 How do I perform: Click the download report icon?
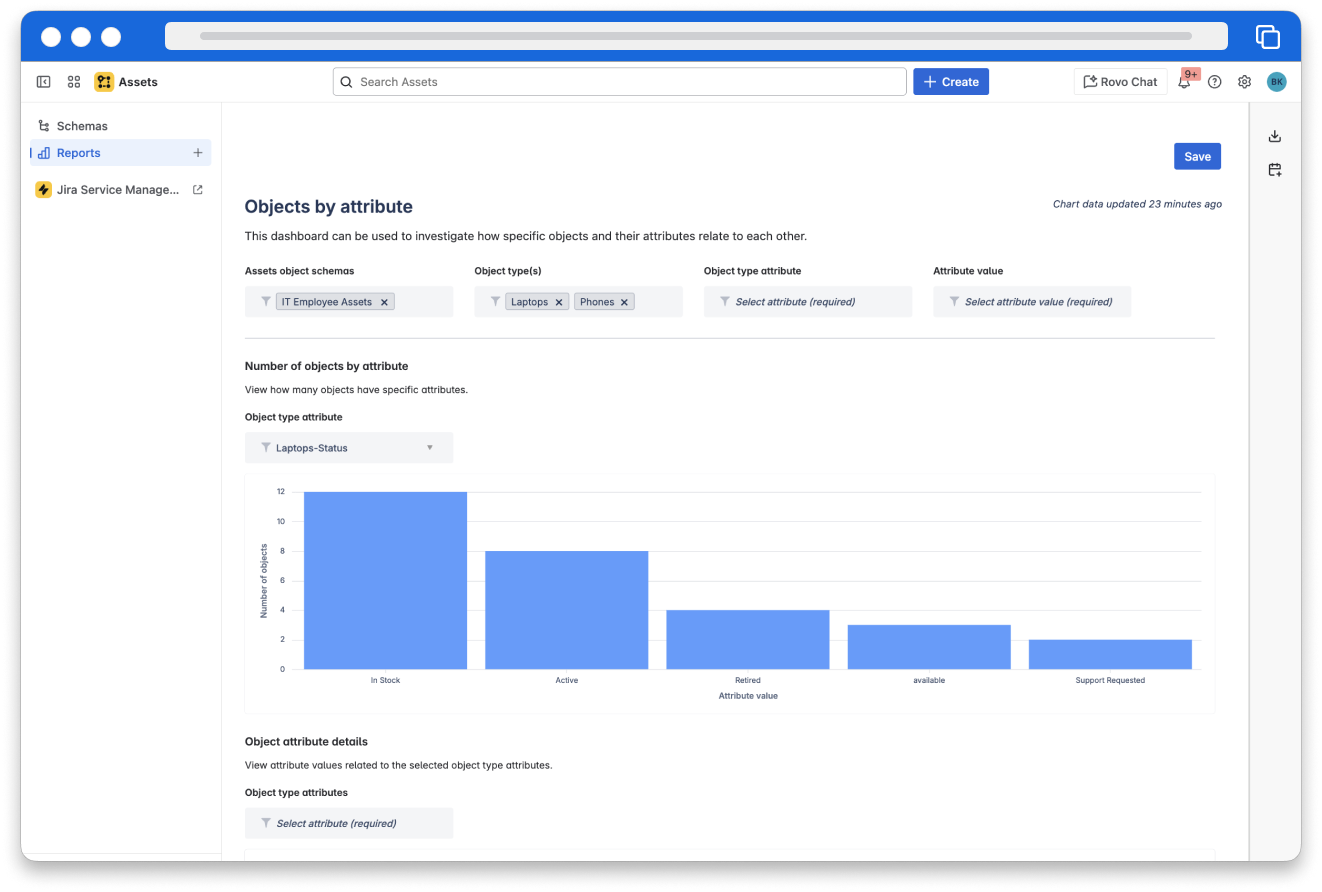point(1275,137)
